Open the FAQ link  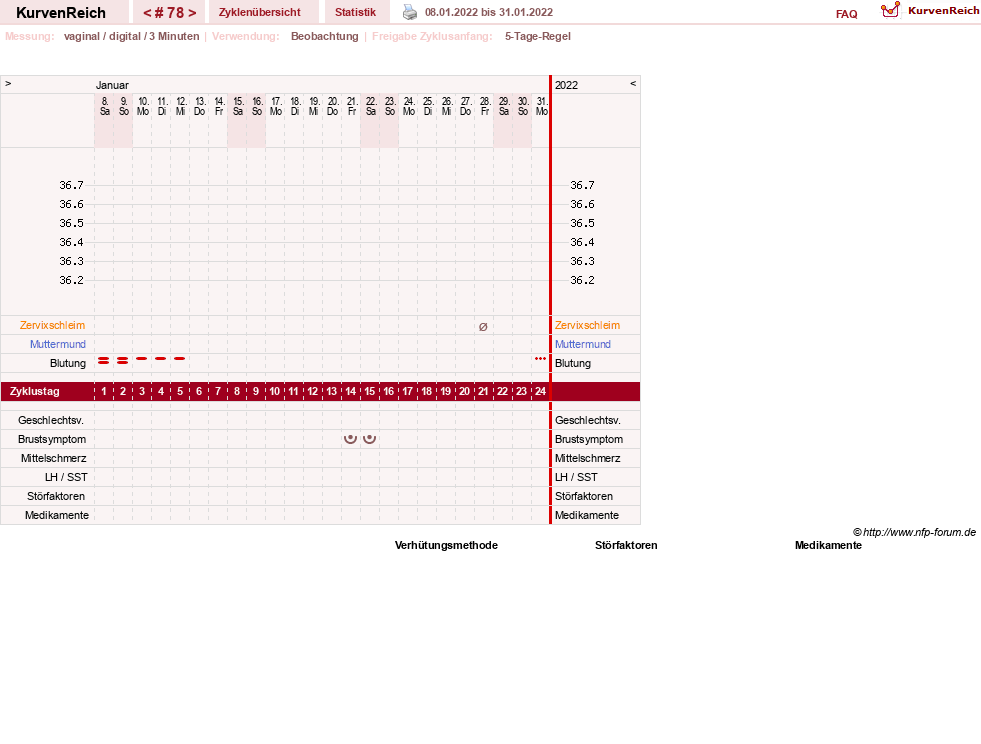coord(846,14)
